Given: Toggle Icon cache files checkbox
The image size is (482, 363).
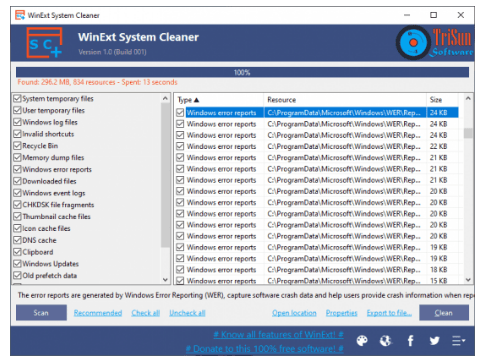Looking at the screenshot, I should click(x=17, y=228).
